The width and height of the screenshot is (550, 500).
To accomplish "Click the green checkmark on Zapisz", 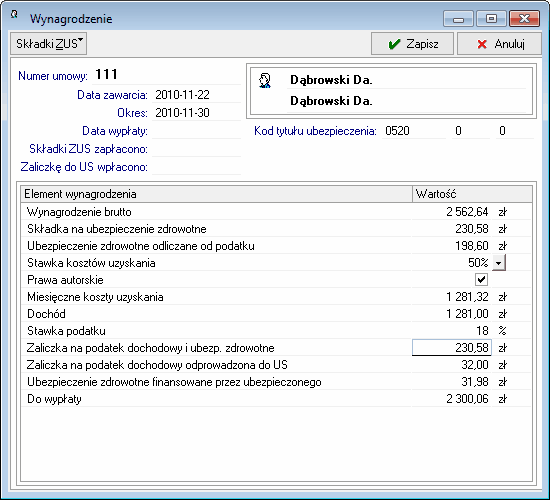I will 395,44.
